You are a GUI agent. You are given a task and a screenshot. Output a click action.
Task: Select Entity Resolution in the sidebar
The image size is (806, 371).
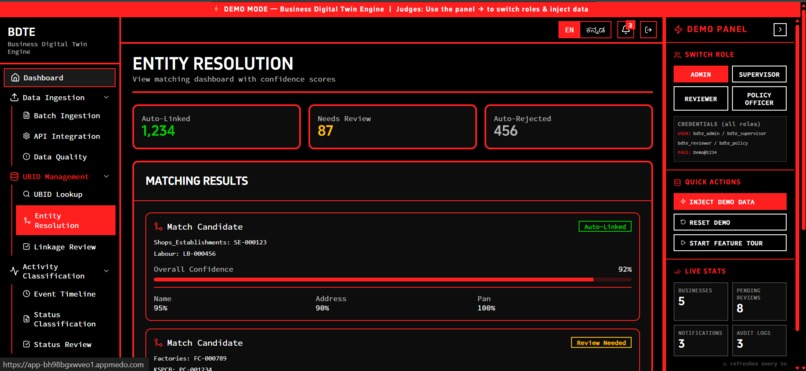[66, 220]
